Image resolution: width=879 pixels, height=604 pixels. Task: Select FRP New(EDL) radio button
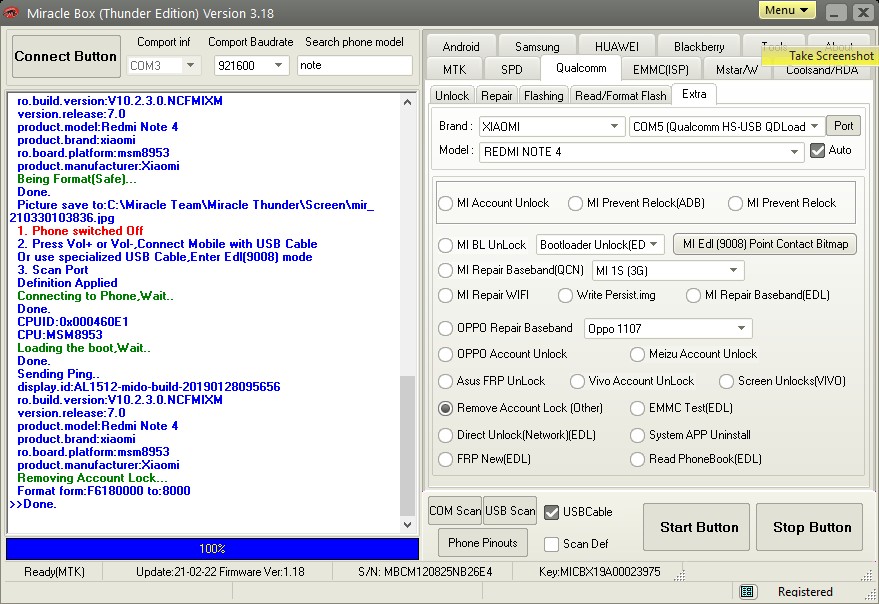point(446,459)
